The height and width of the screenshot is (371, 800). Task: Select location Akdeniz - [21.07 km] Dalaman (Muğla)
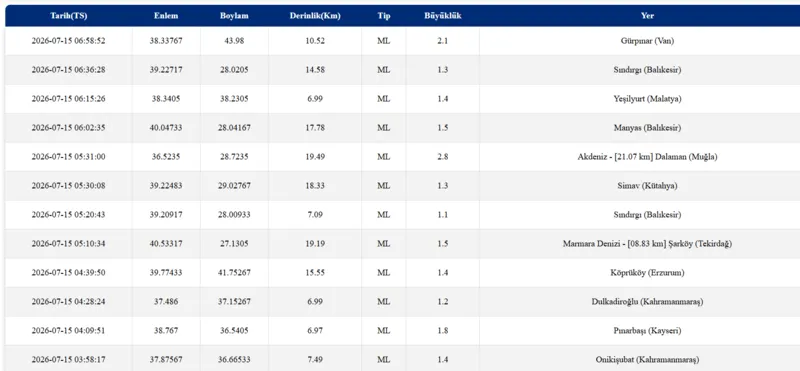click(647, 157)
